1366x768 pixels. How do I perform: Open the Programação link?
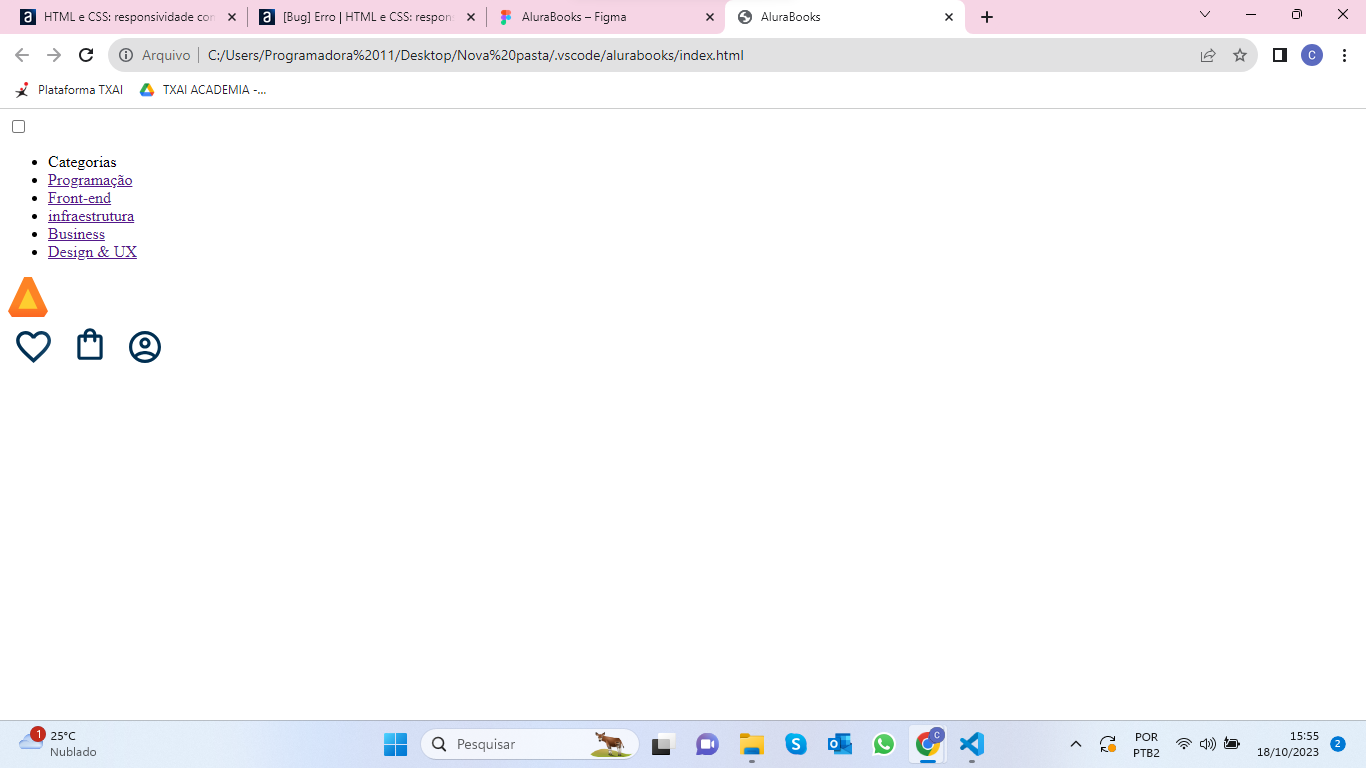coord(90,180)
